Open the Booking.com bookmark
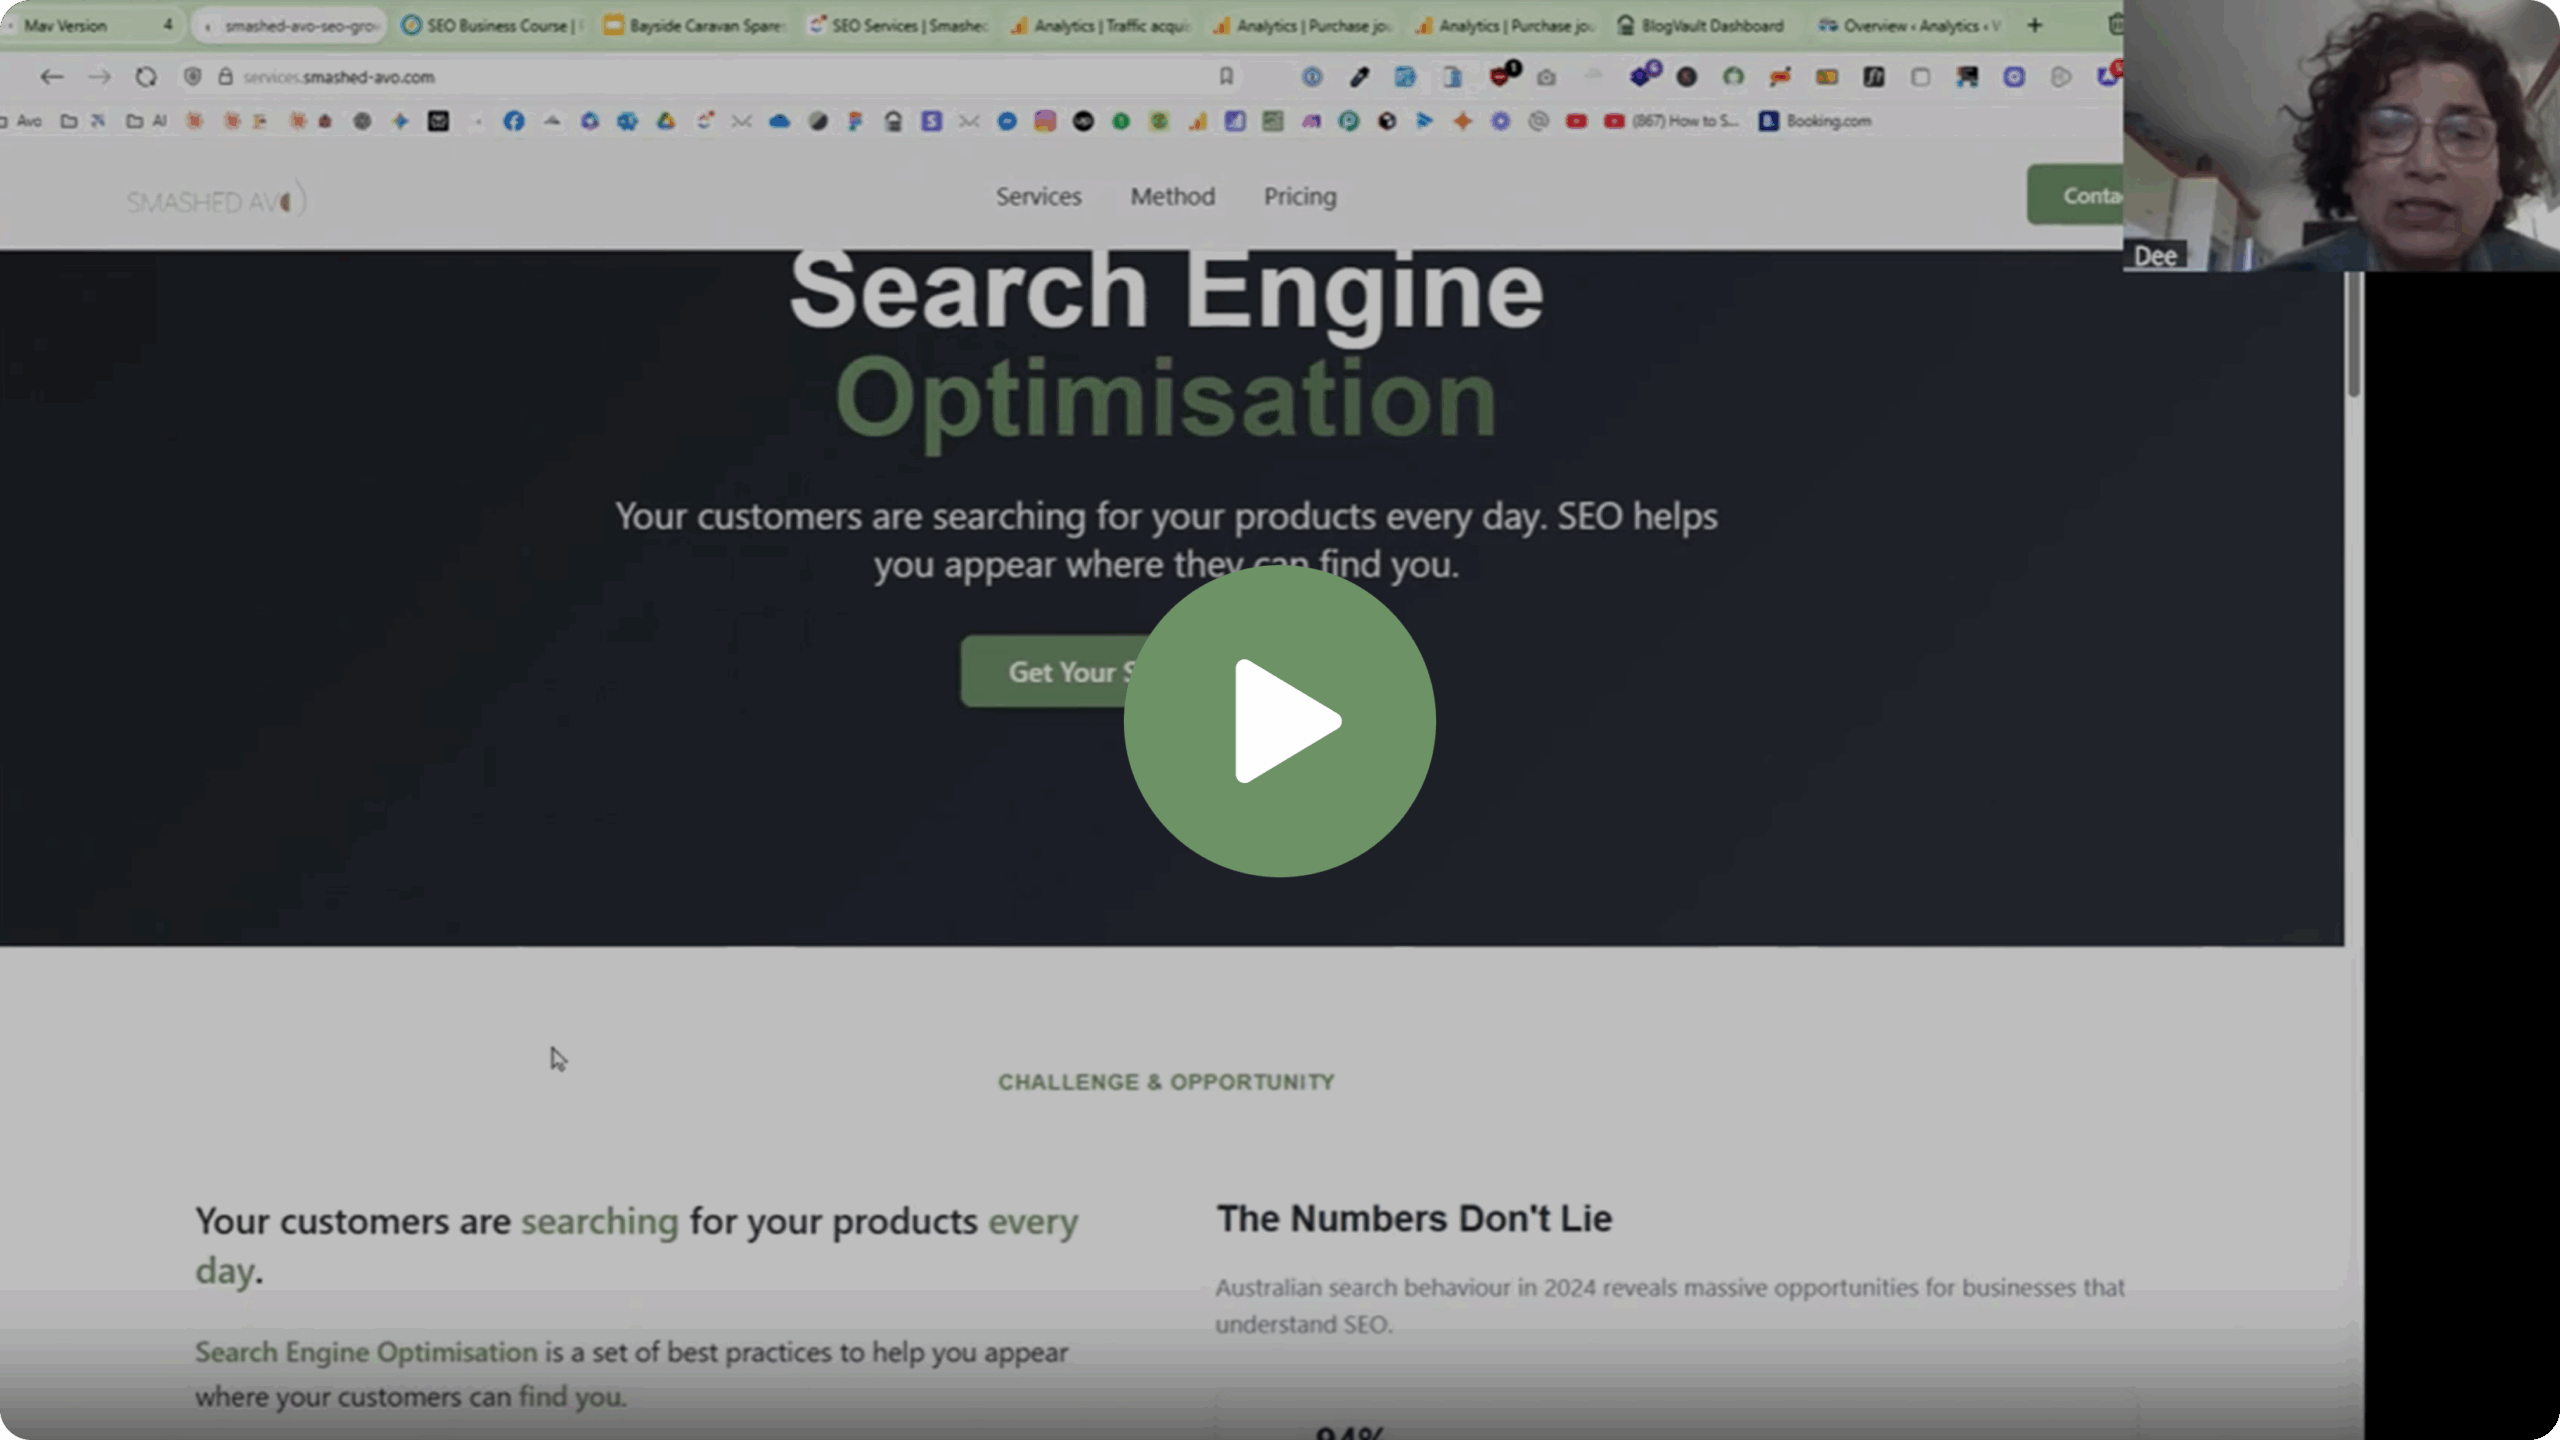2560x1440 pixels. 1816,121
